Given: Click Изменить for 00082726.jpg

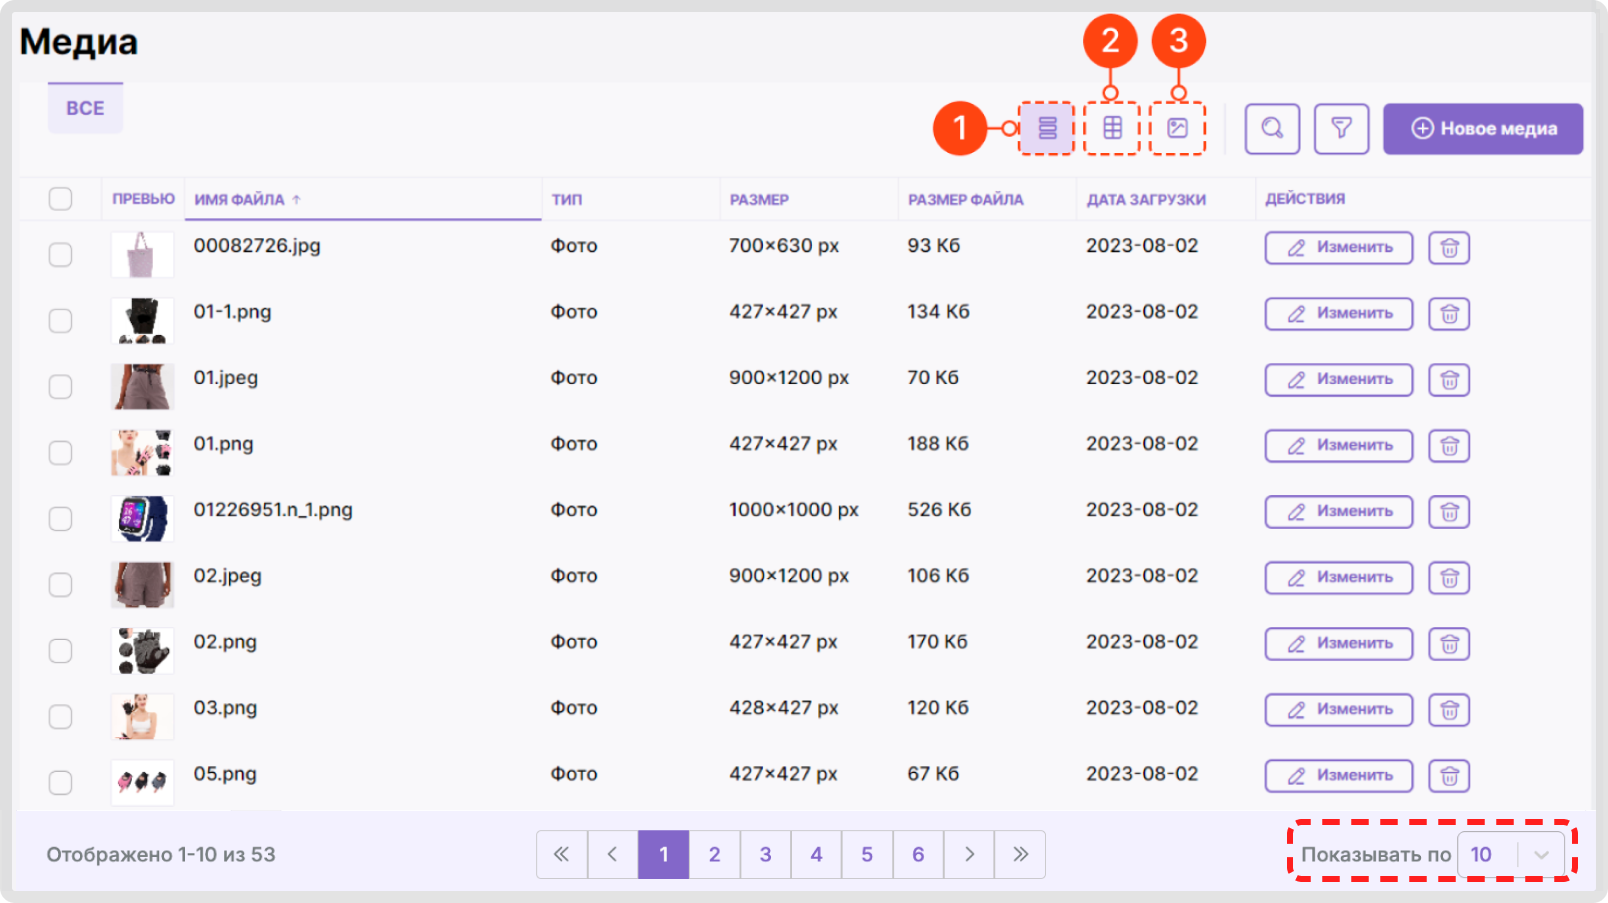Looking at the screenshot, I should click(1339, 247).
